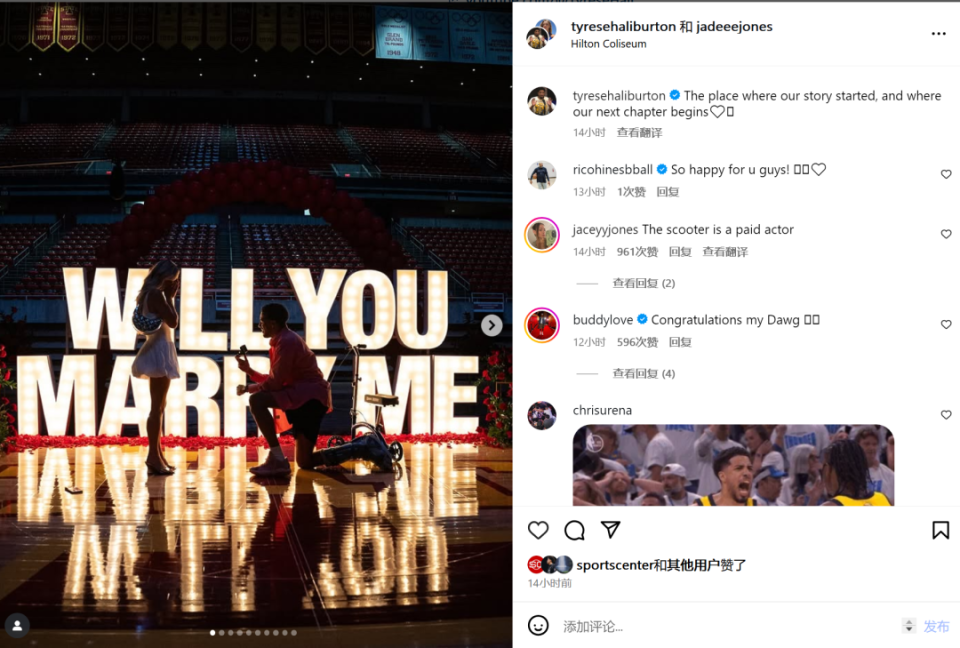This screenshot has height=648, width=960.
Task: Show translation of the post caption
Action: (639, 132)
